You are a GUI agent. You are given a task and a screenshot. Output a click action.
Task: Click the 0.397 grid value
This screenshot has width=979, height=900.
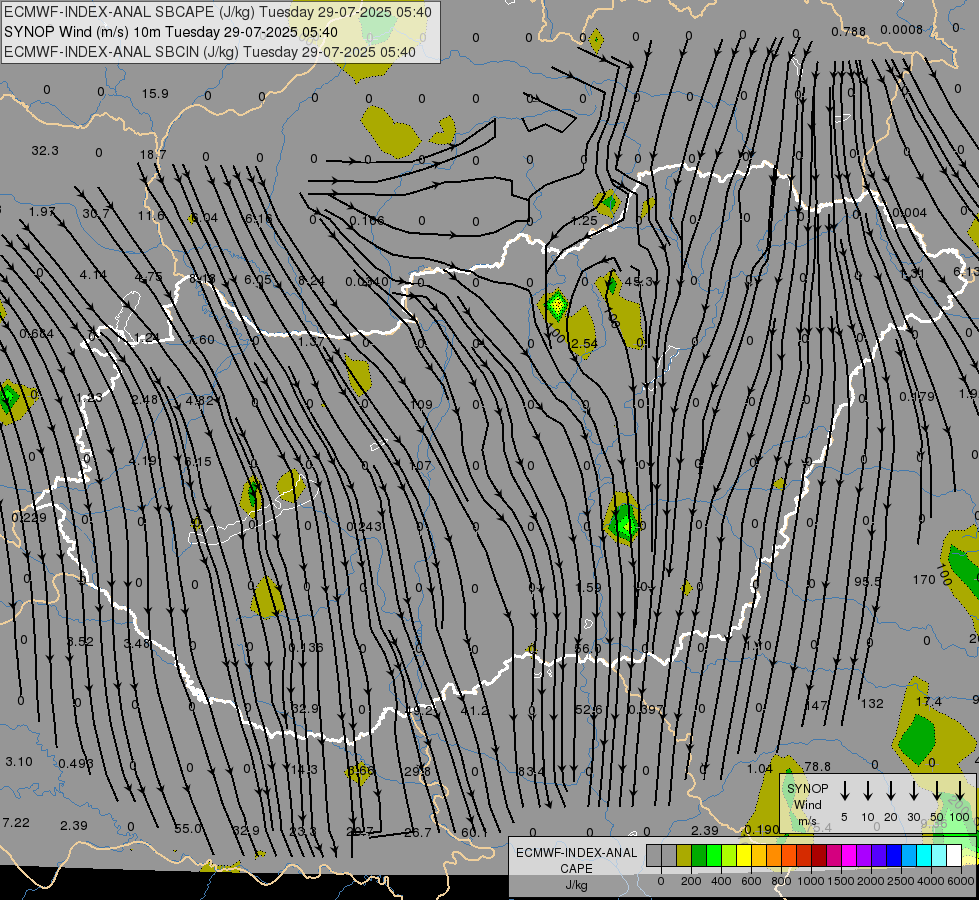[x=646, y=710]
